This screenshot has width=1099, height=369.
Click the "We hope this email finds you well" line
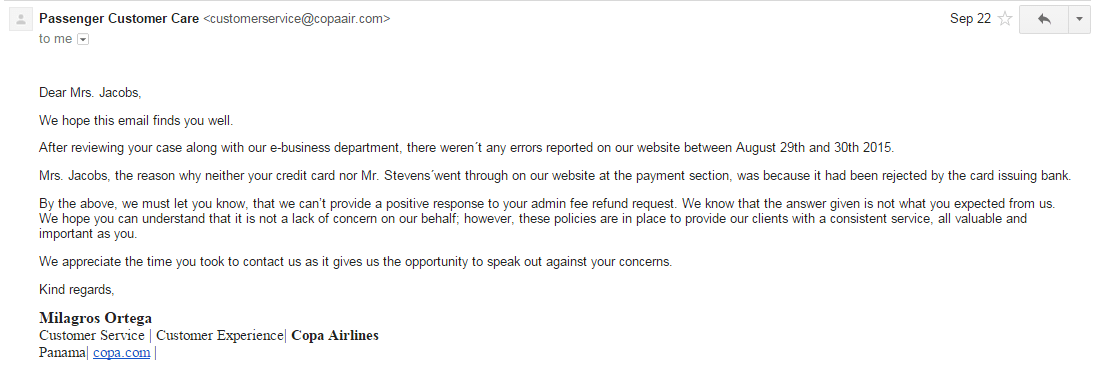pyautogui.click(x=136, y=121)
